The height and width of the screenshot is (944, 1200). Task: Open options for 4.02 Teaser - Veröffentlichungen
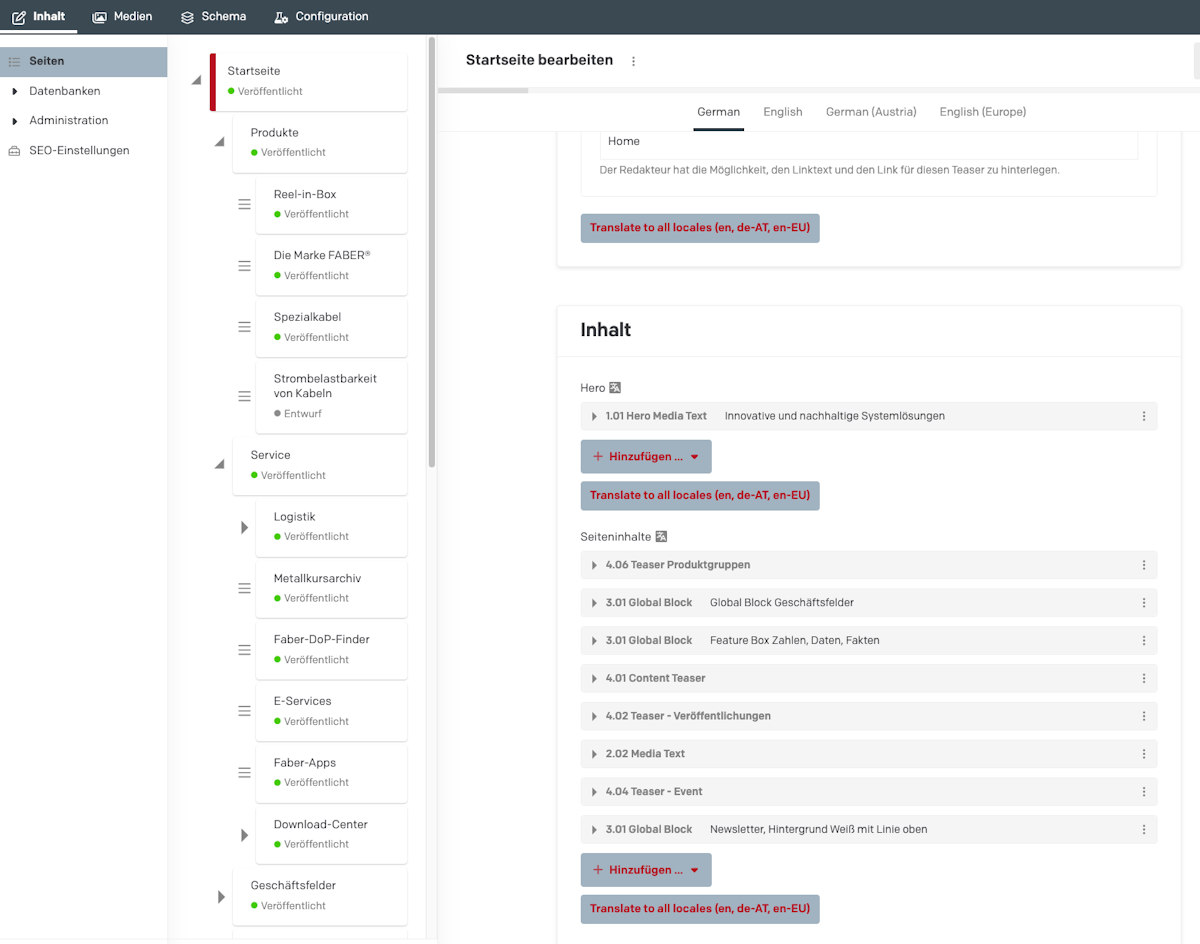[1144, 716]
